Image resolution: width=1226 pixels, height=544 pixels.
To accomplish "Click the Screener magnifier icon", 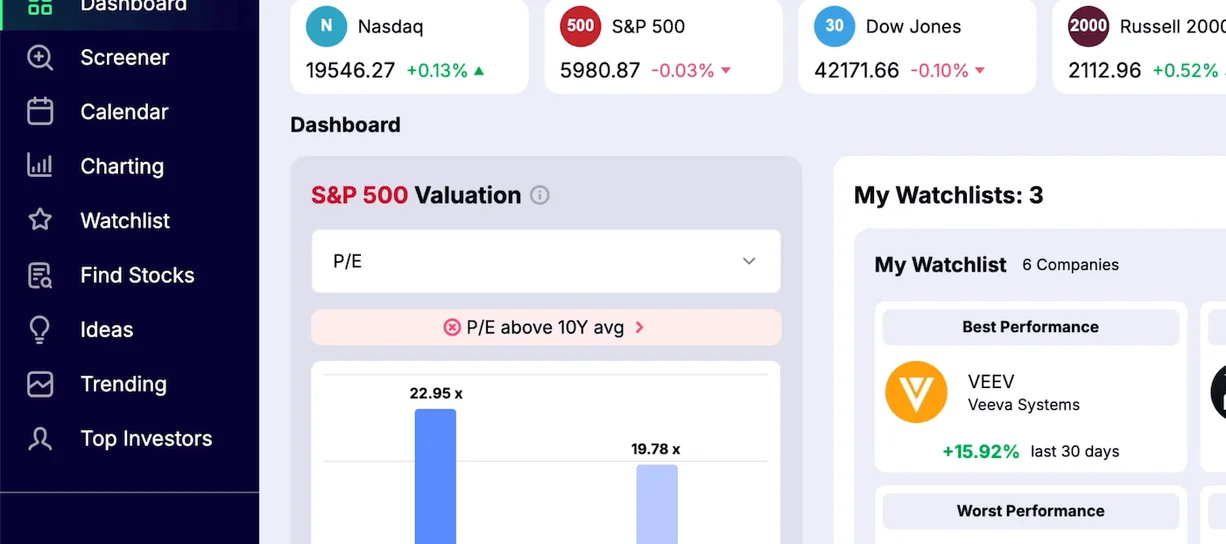I will coord(40,58).
